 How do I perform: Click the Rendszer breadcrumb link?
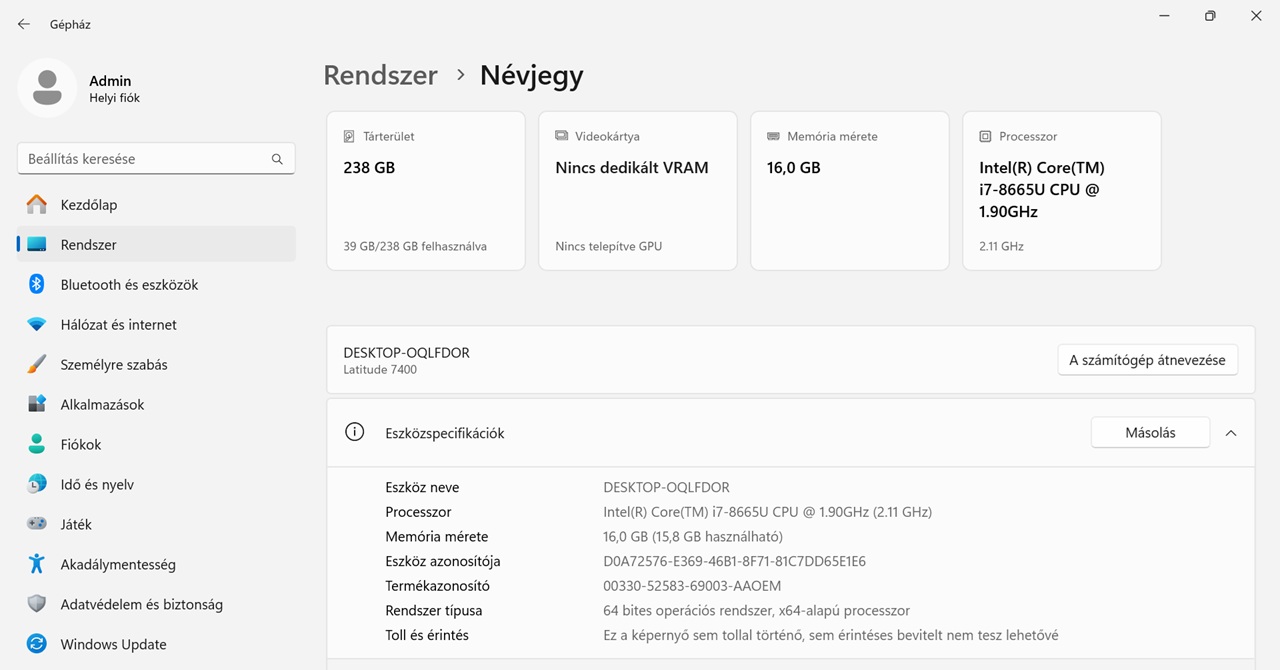tap(380, 75)
